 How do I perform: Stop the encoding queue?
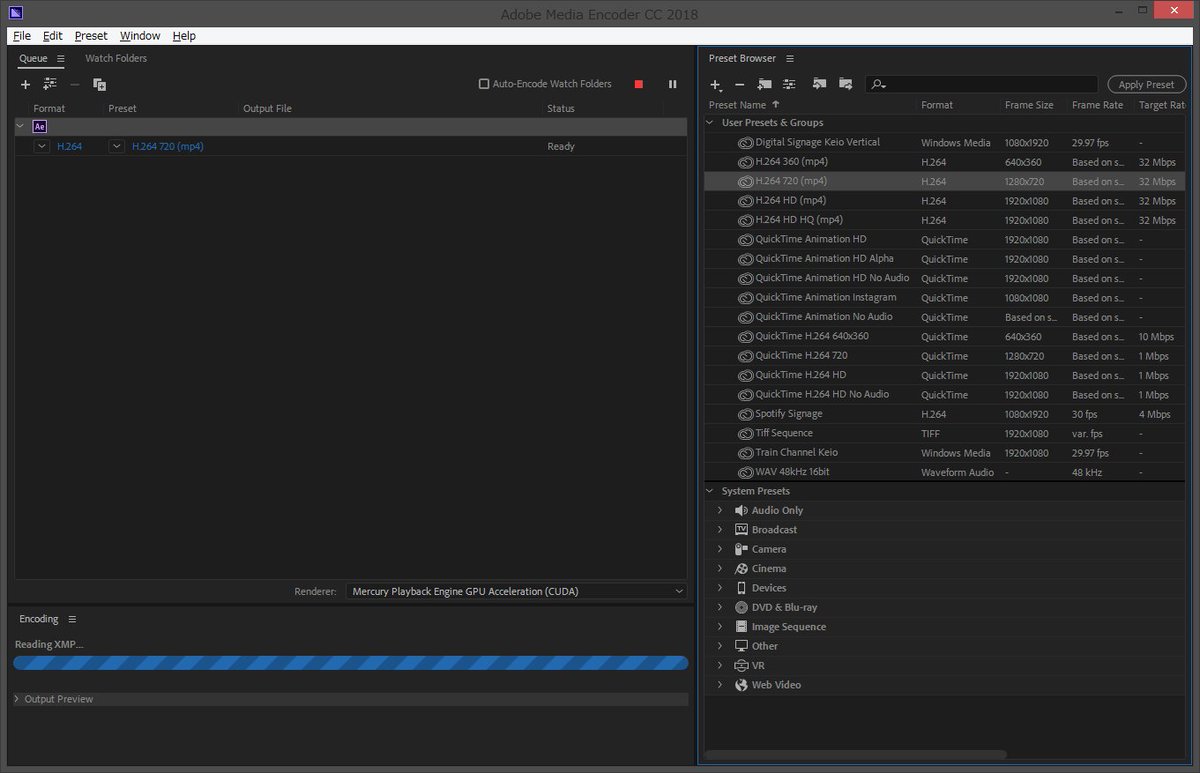click(x=639, y=85)
